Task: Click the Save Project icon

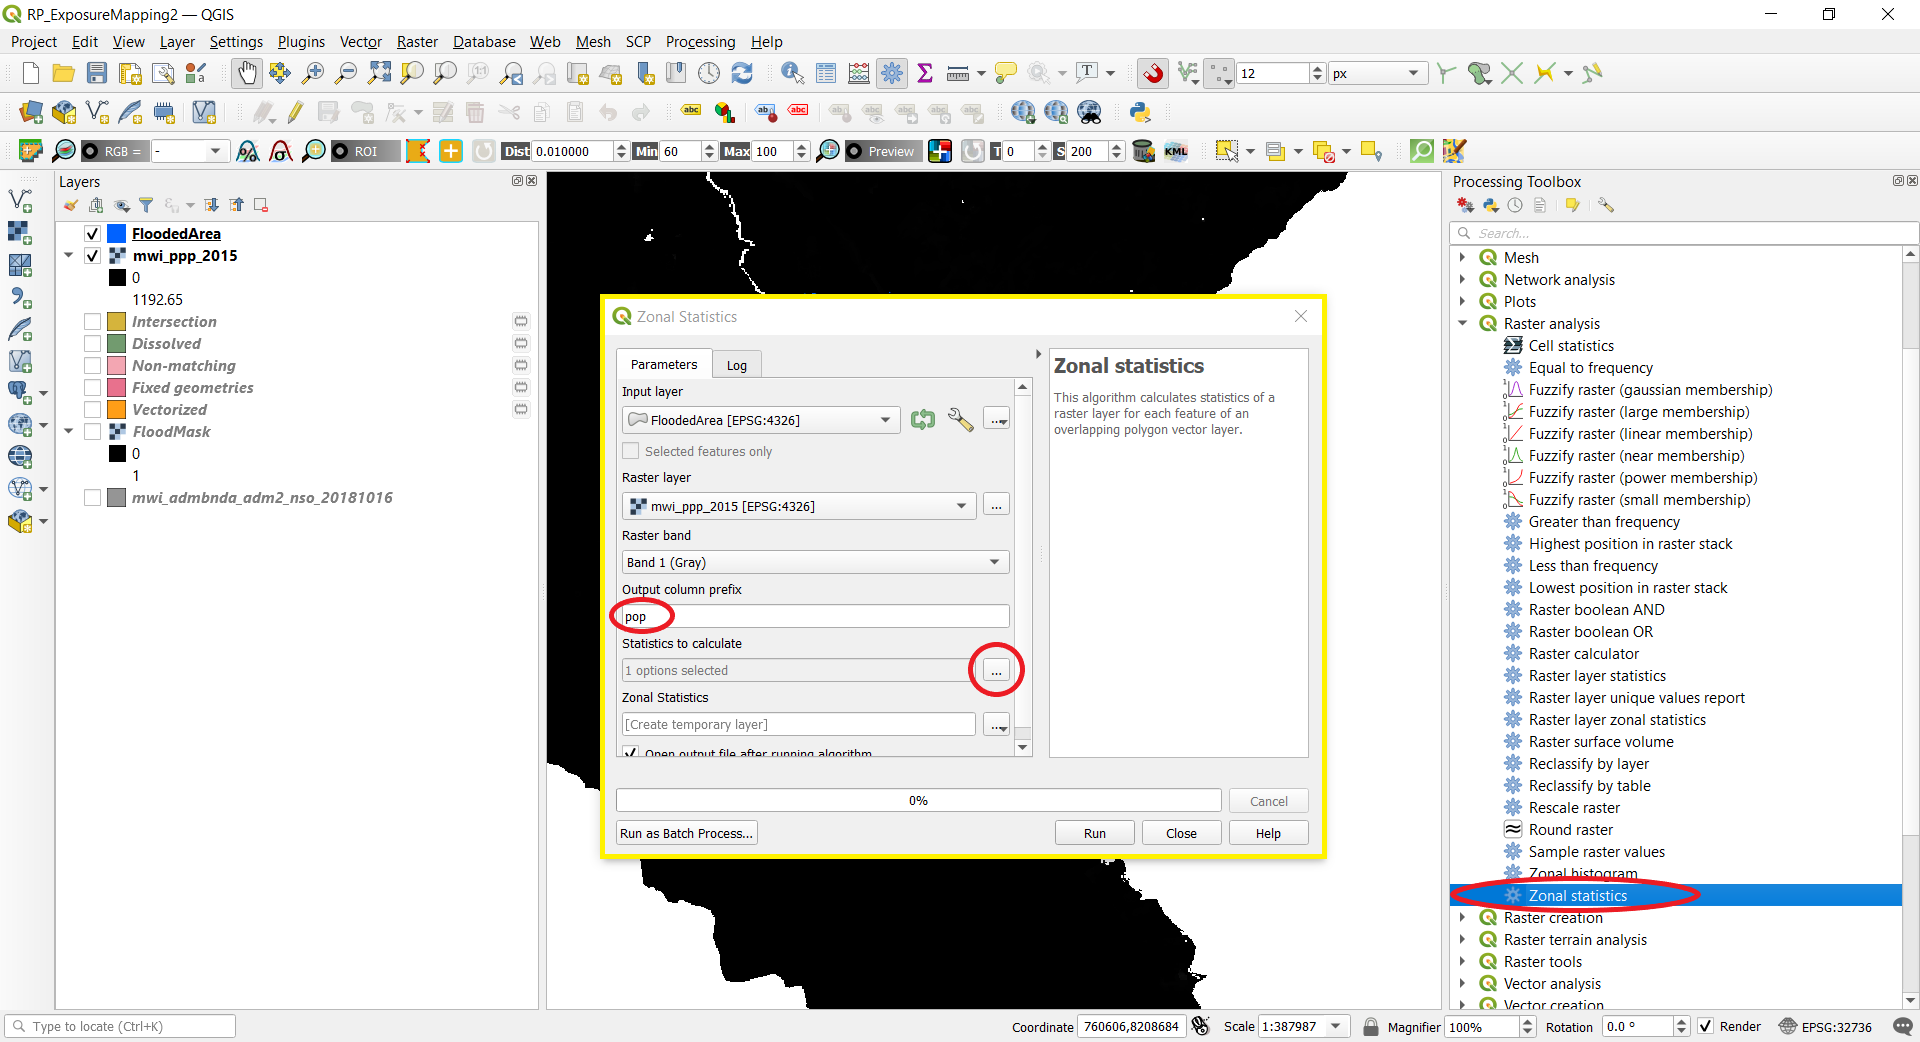Action: pos(96,72)
